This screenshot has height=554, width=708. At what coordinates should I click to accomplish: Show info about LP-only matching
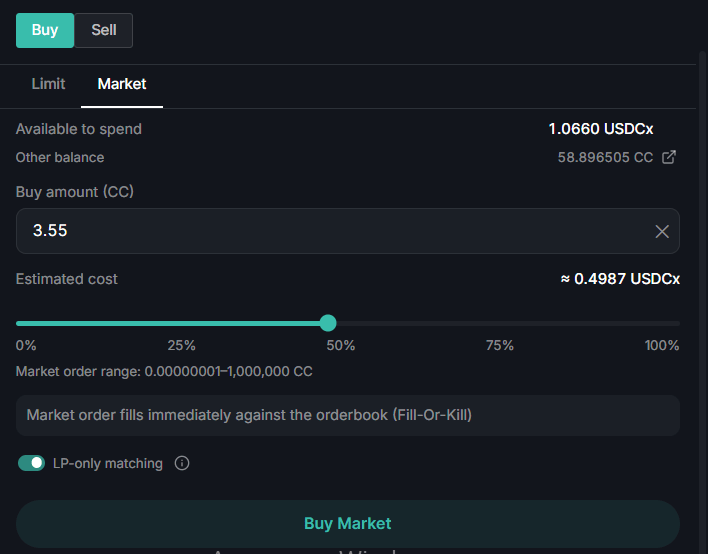coord(182,463)
